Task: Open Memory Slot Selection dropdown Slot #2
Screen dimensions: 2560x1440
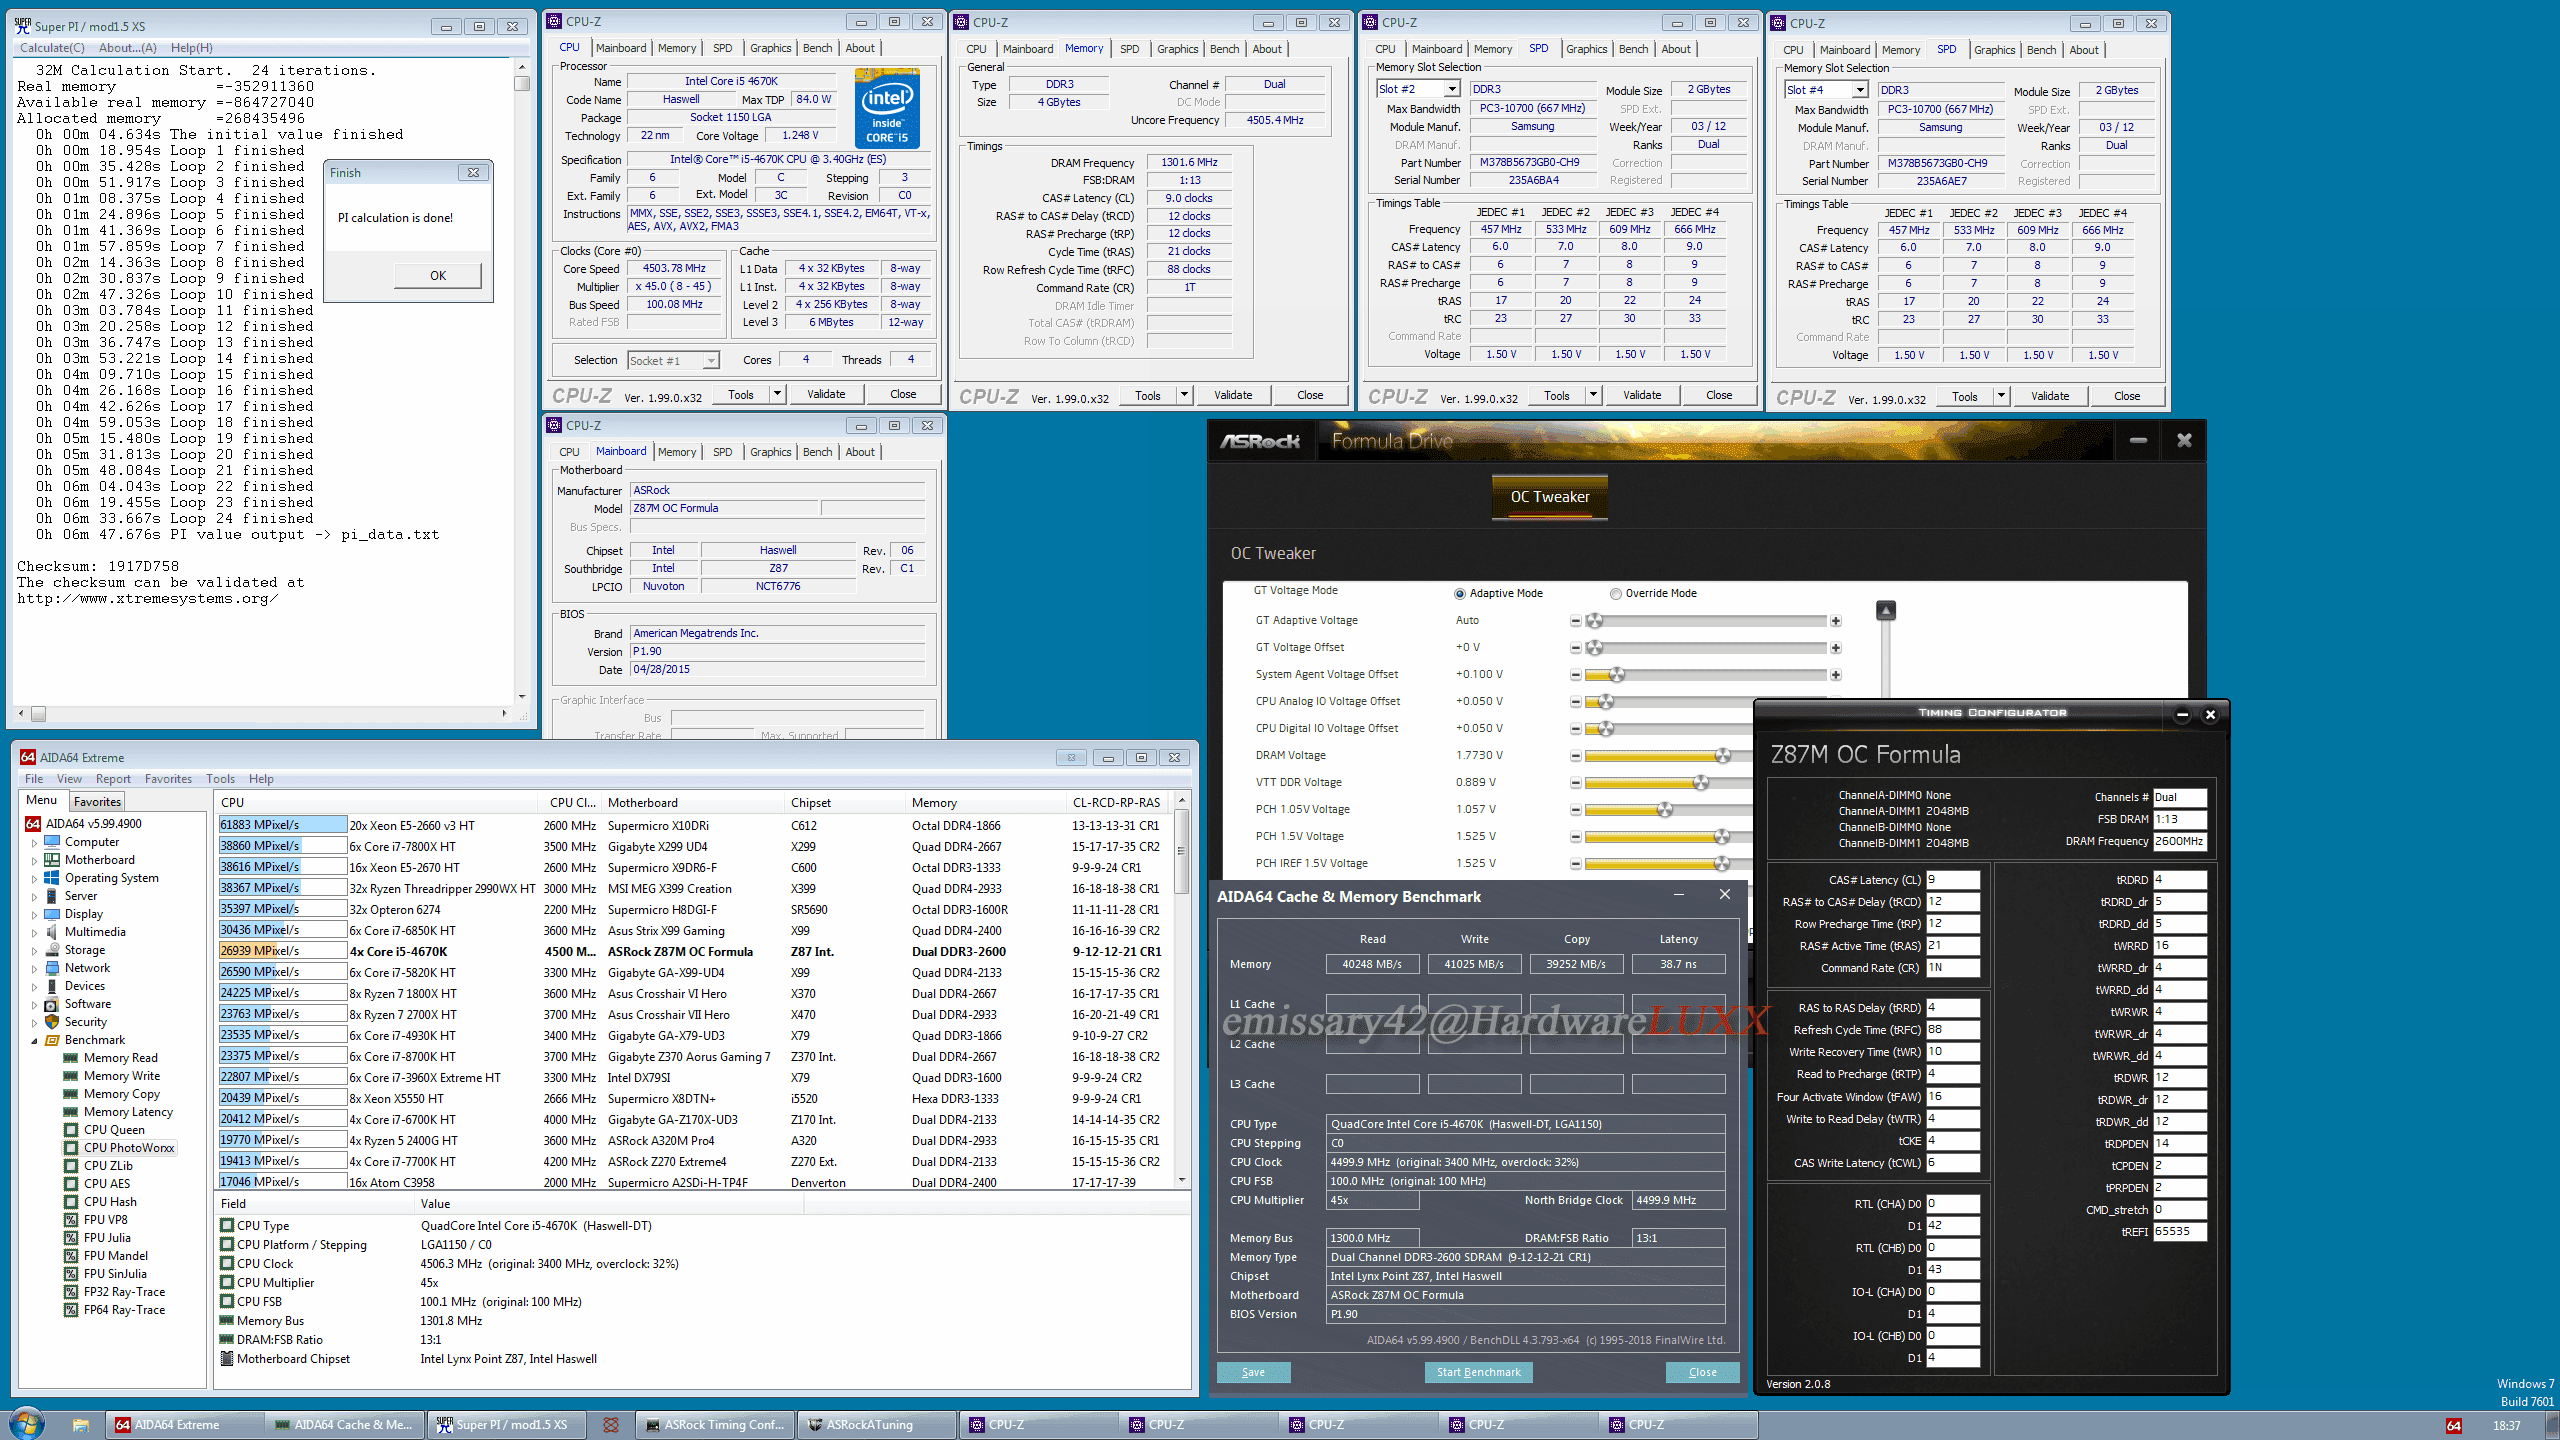Action: pyautogui.click(x=1451, y=89)
